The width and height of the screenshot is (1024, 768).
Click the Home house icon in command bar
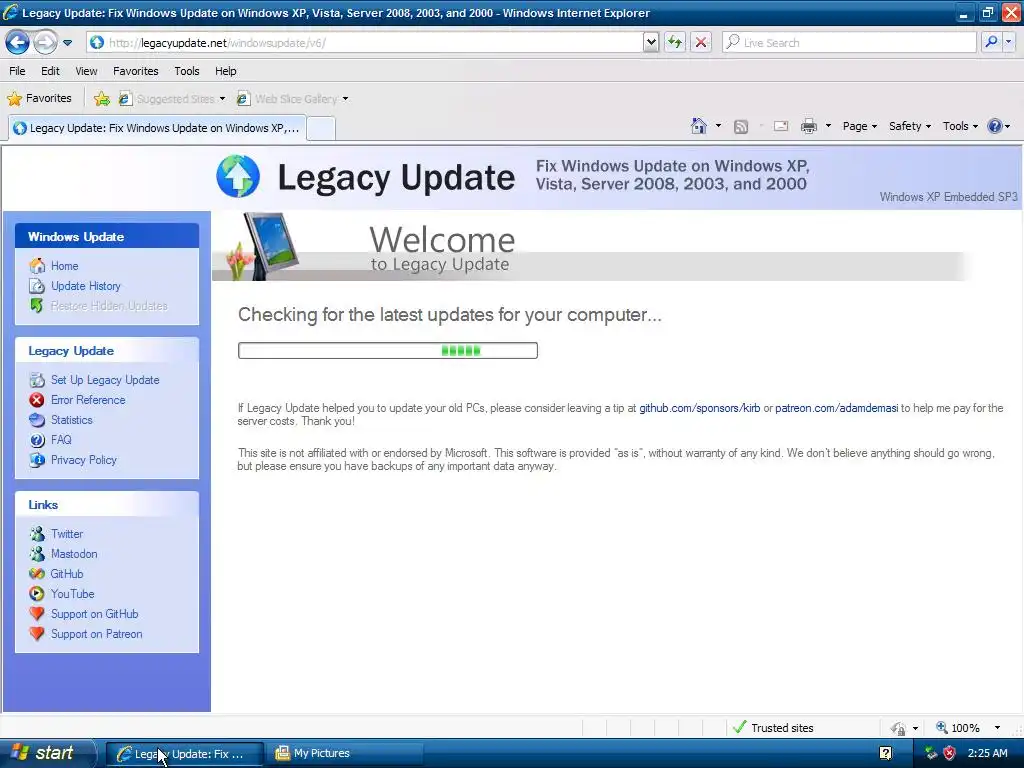[699, 126]
